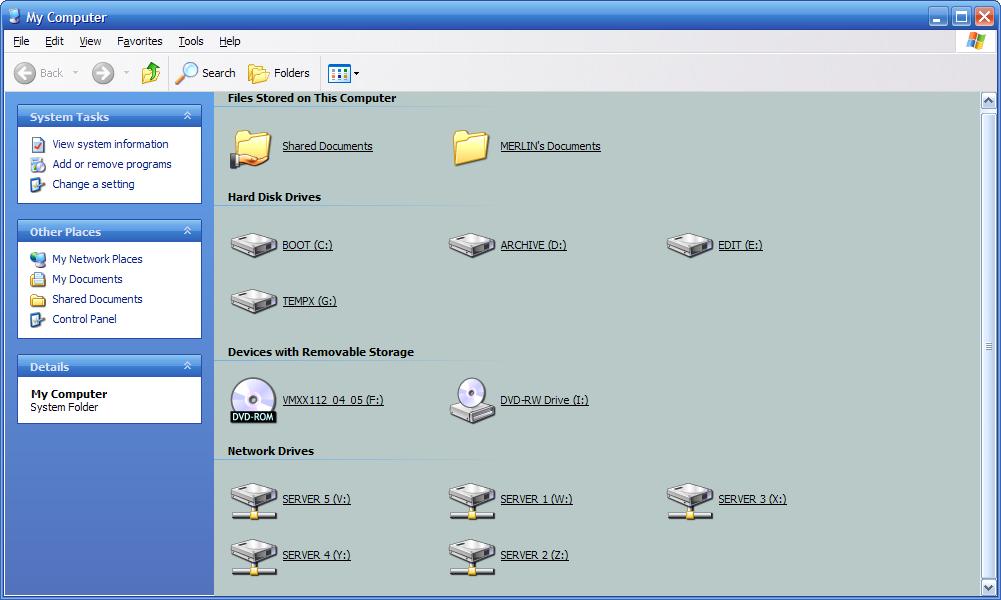The image size is (1001, 600).
Task: Click the Back navigation button
Action: [38, 73]
